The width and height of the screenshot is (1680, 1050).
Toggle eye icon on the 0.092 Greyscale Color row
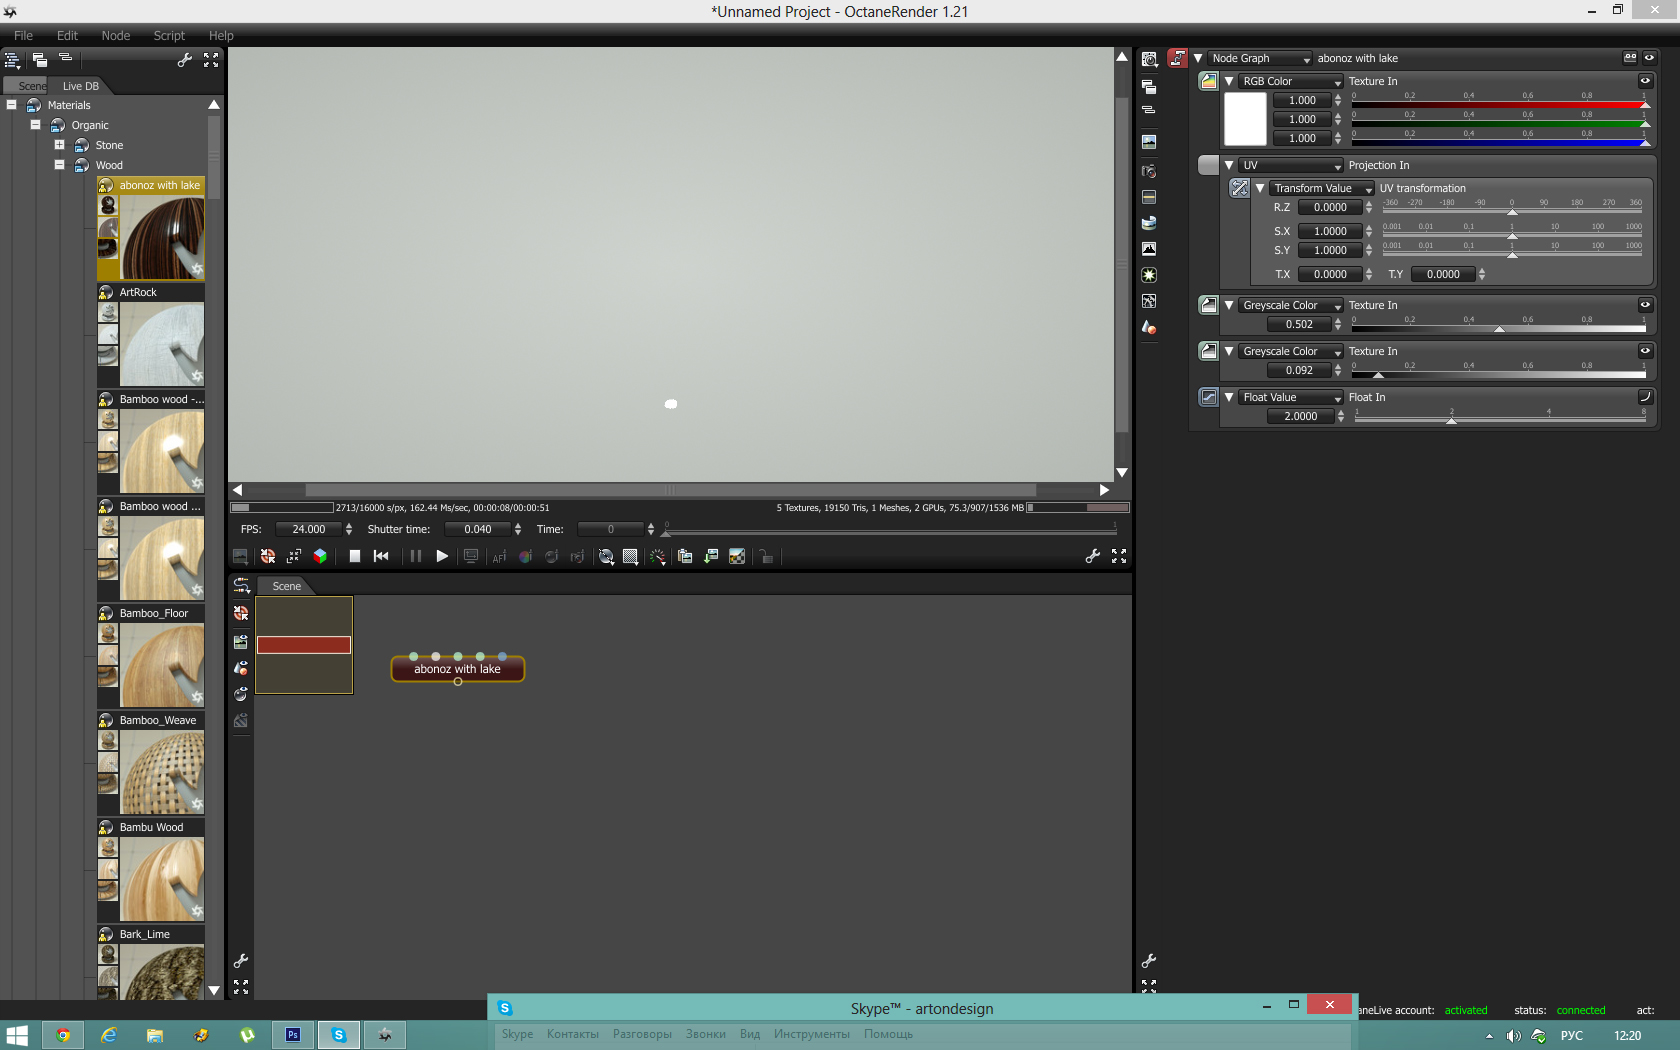(1645, 351)
